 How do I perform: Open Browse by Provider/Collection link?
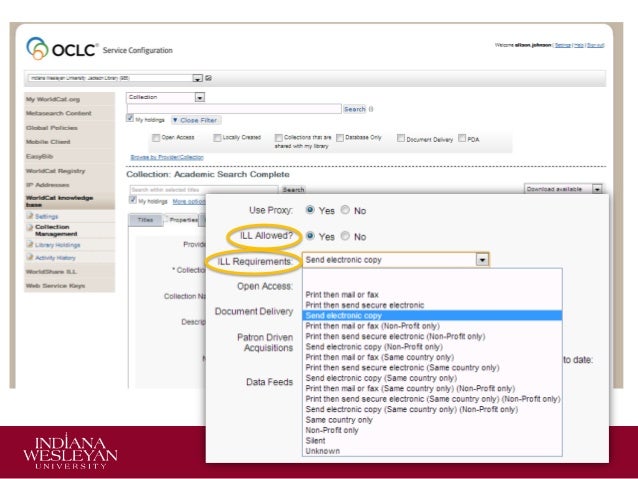[167, 157]
